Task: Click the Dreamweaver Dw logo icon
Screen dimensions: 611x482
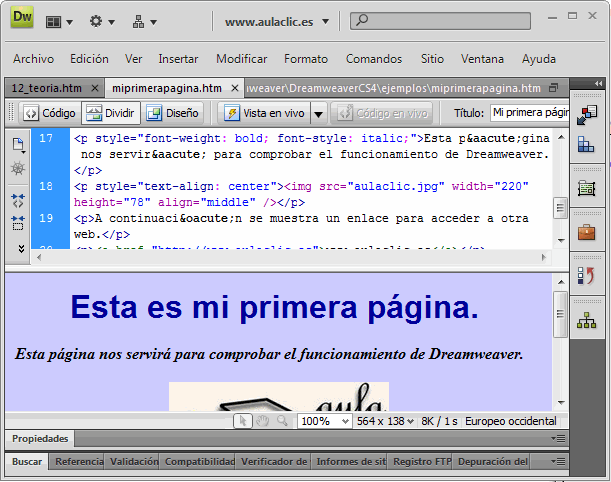Action: [22, 17]
